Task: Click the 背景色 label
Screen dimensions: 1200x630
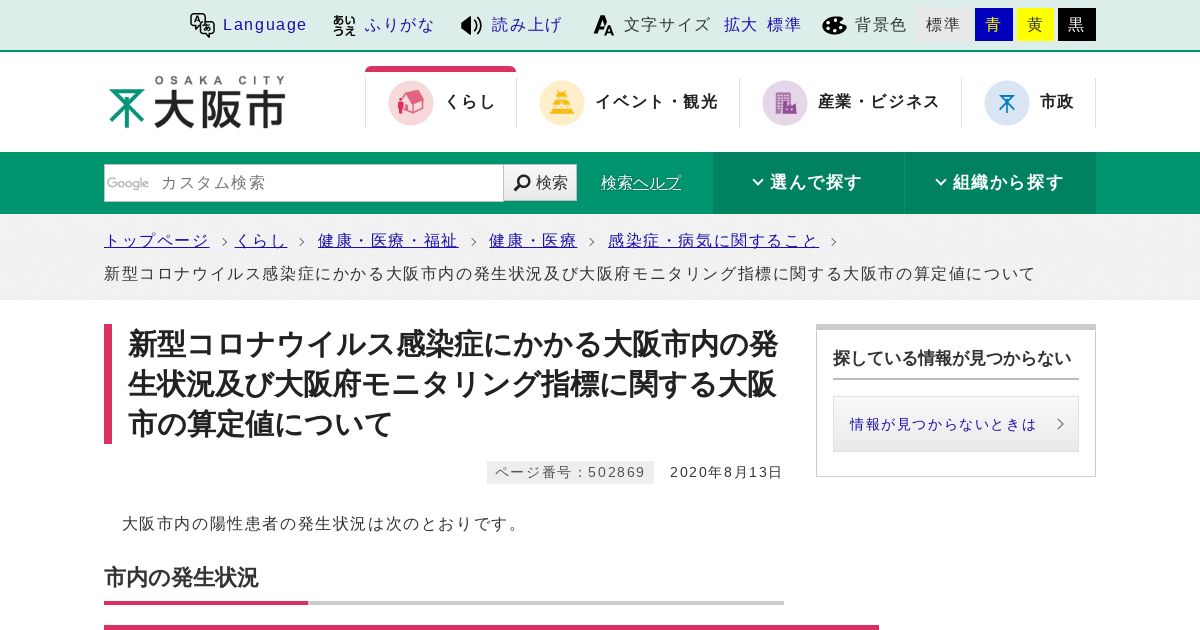Action: [881, 25]
